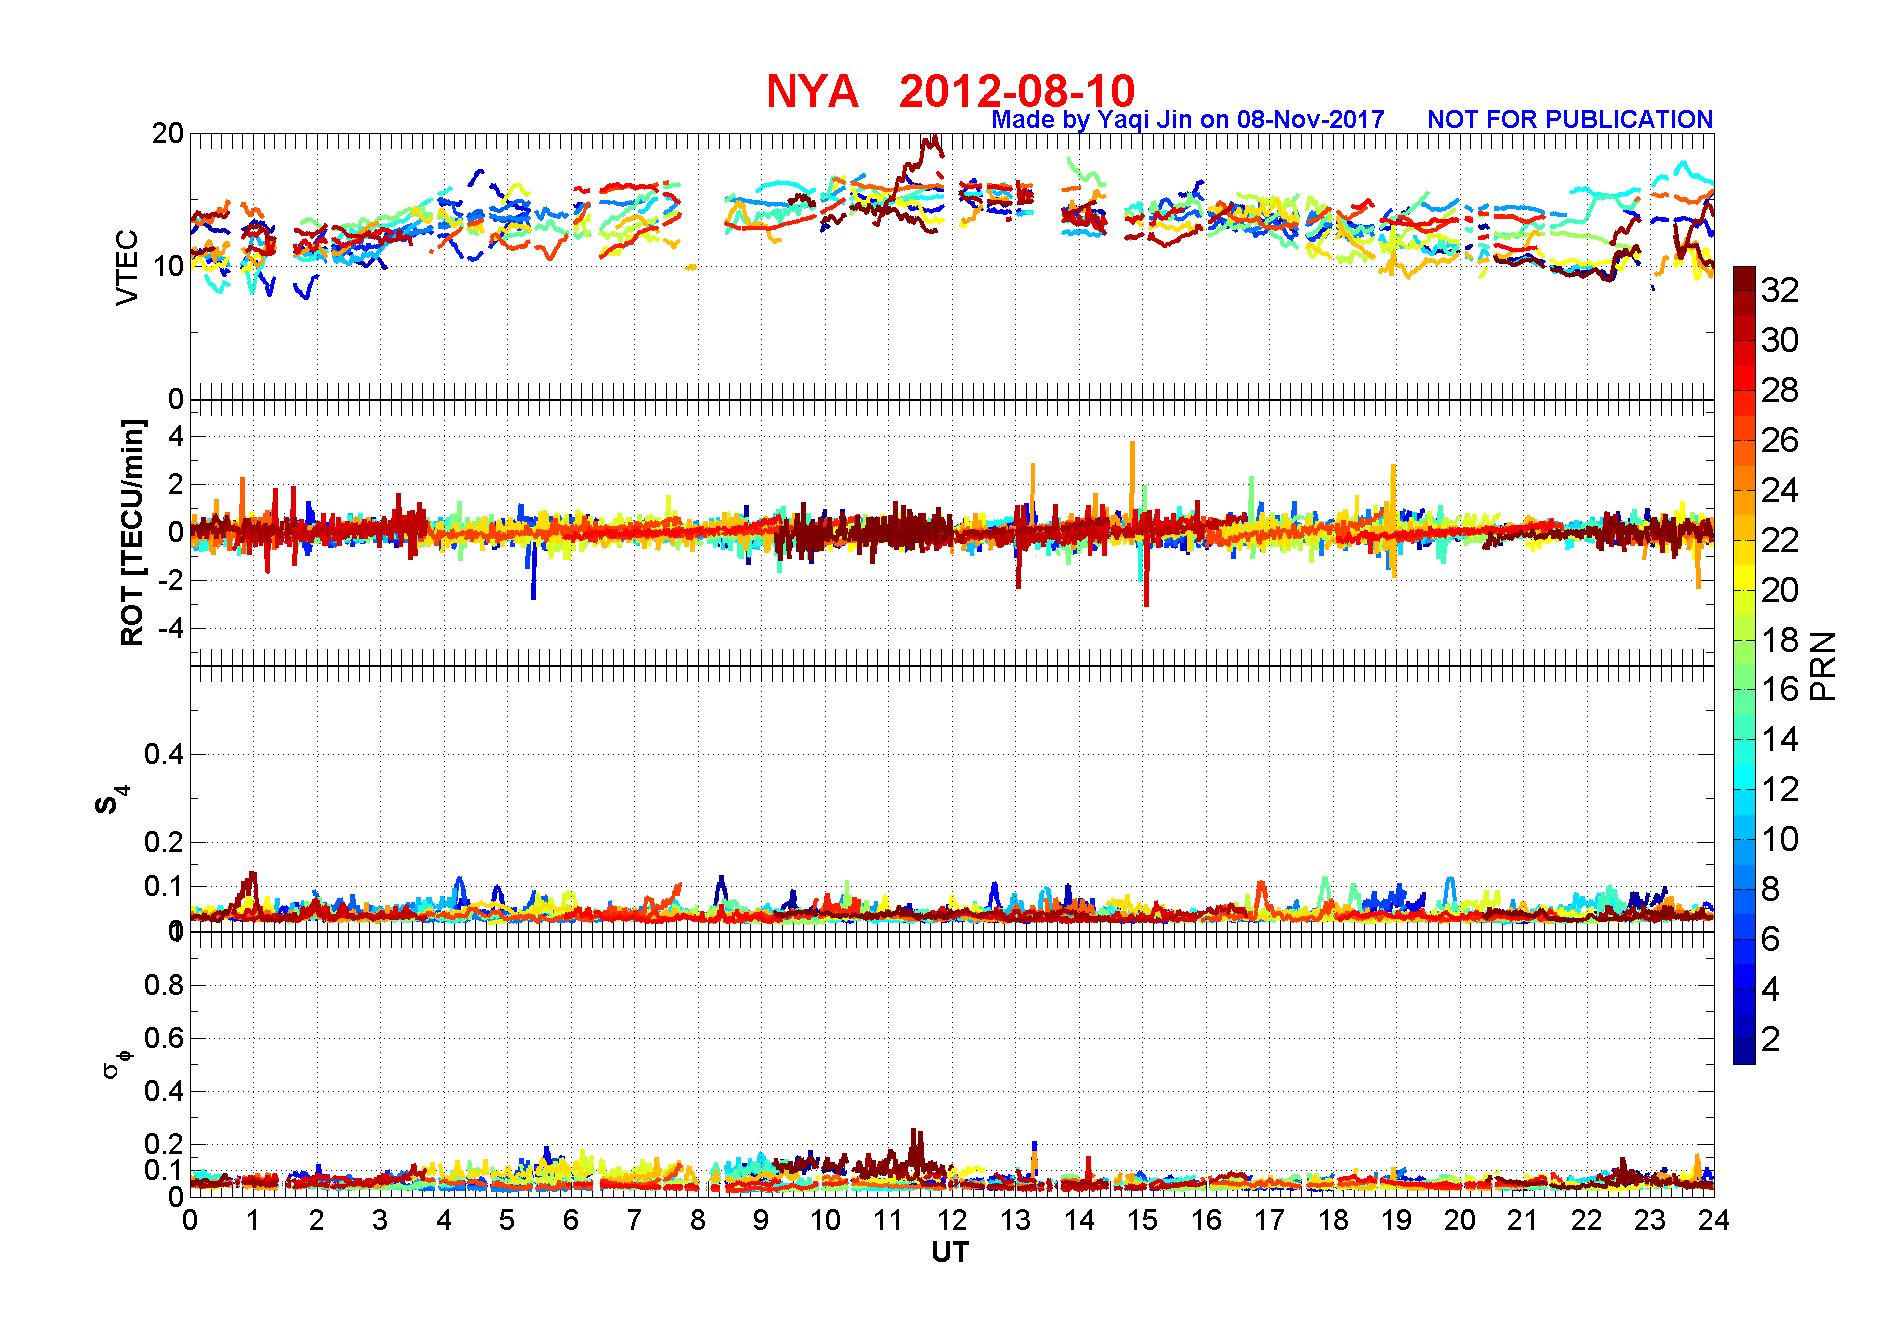Click the dark red sigma-phi peak near 11.4 UT
Screen dimensions: 1904x1330
pyautogui.click(x=915, y=1148)
